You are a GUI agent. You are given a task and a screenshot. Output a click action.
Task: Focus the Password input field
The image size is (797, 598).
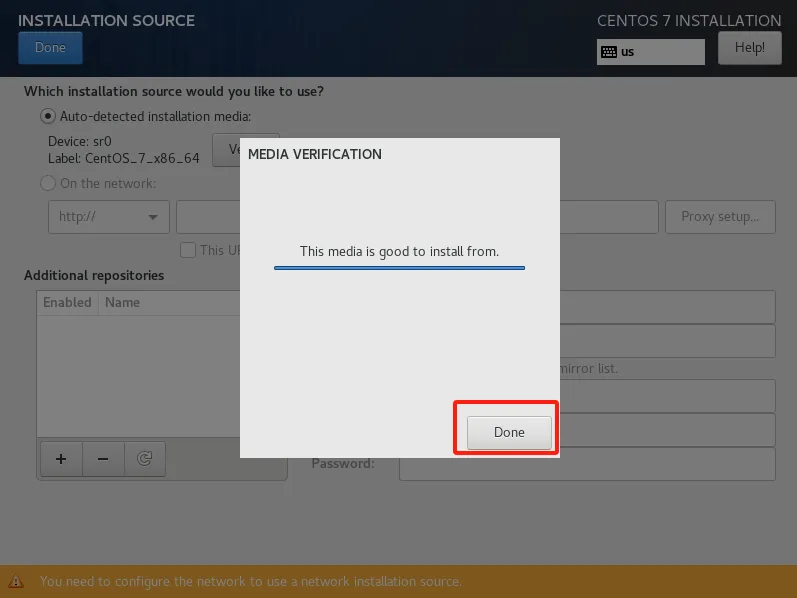point(586,464)
